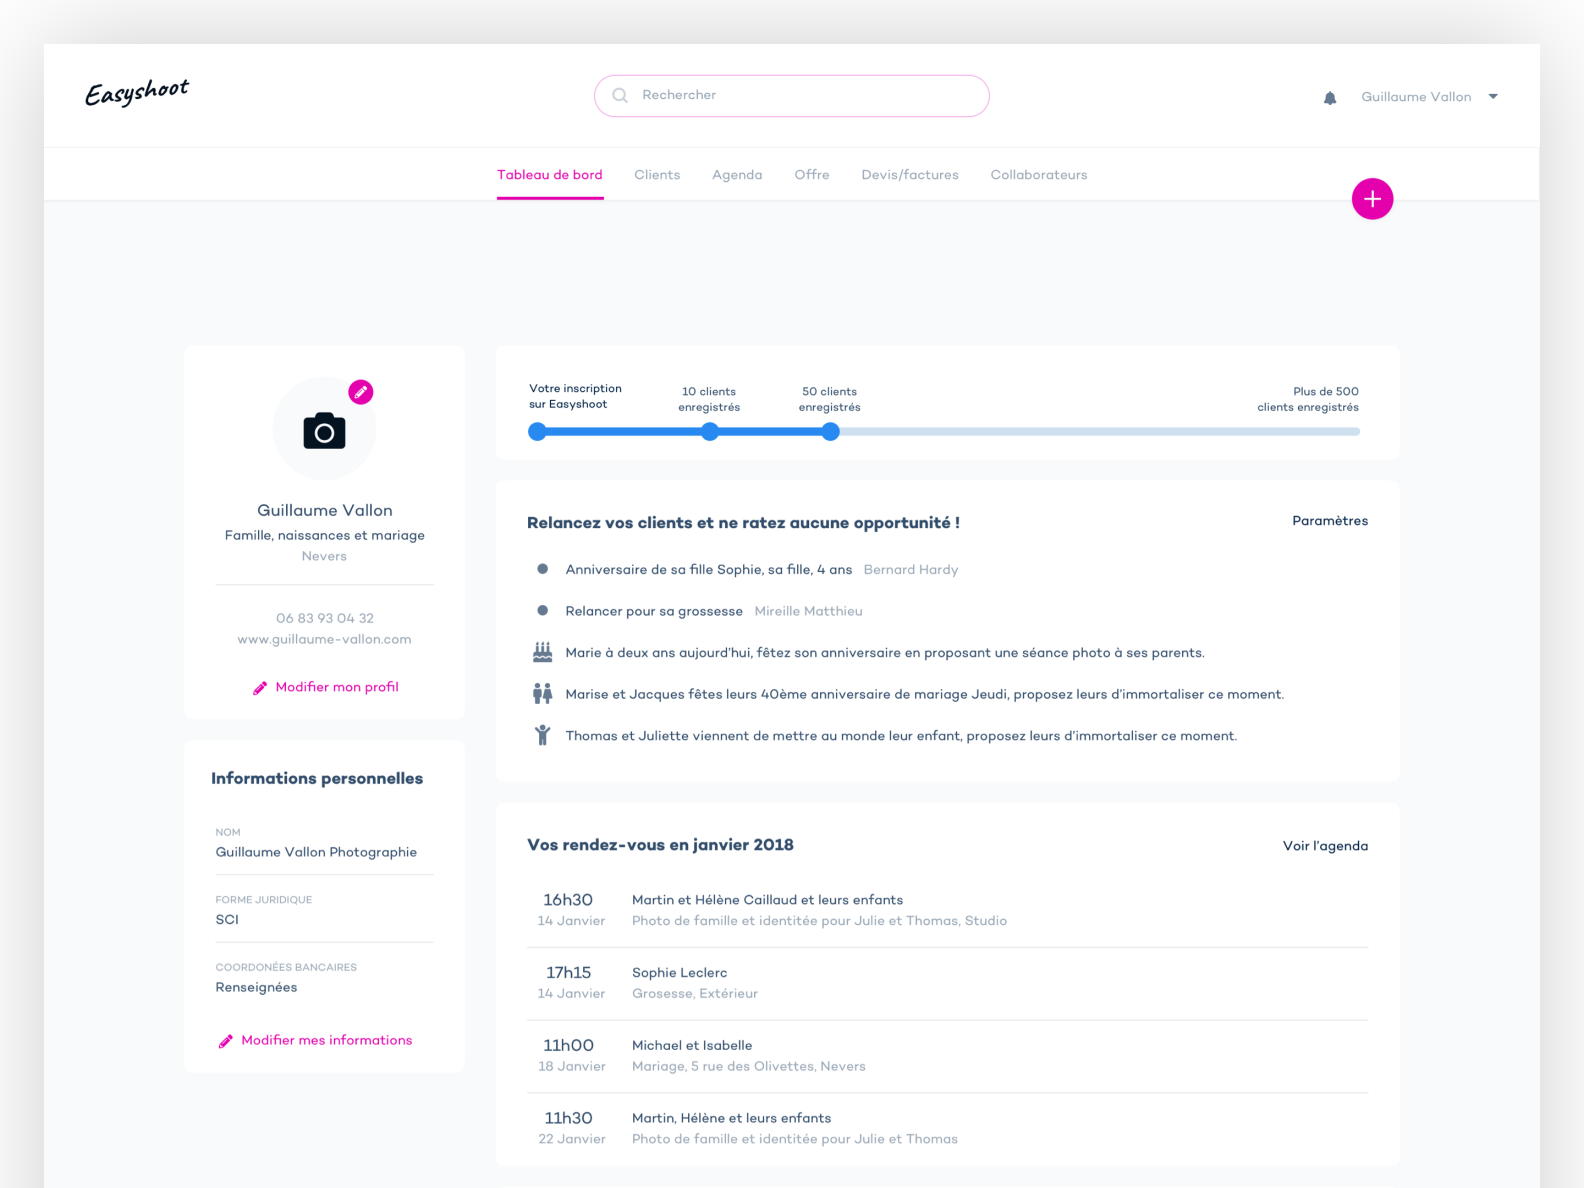Open the Collaborateurs tab
This screenshot has height=1188, width=1584.
click(1039, 175)
